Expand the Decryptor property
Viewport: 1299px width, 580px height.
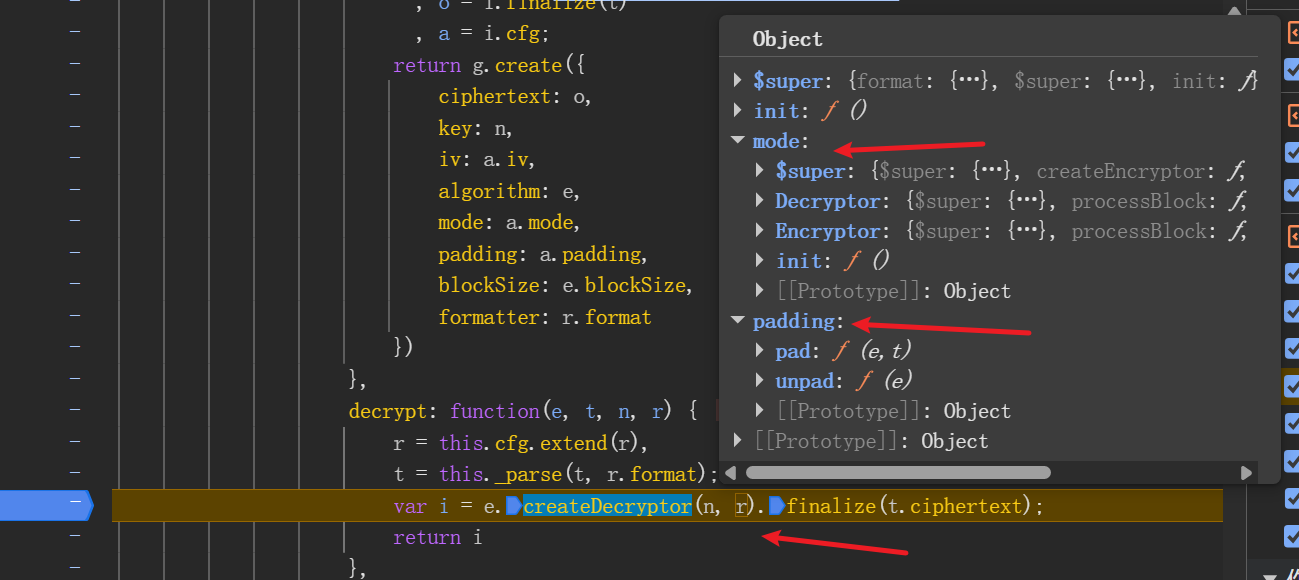click(761, 201)
